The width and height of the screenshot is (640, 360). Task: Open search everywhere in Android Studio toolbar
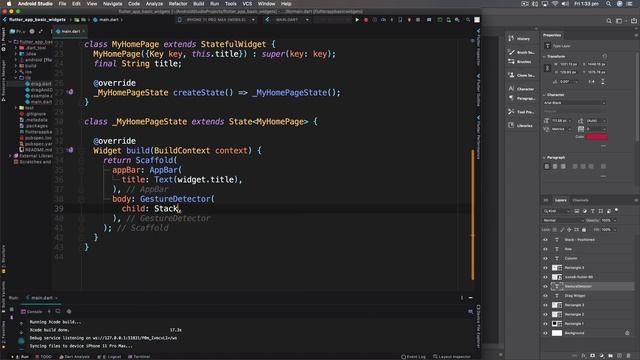(468, 20)
